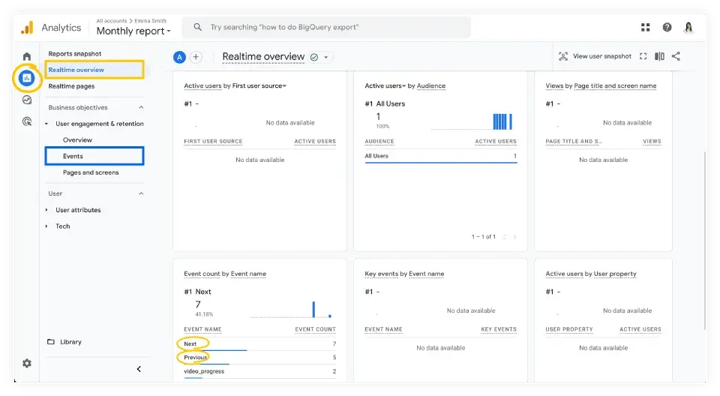
Task: Open the account avatar menu
Action: point(688,28)
